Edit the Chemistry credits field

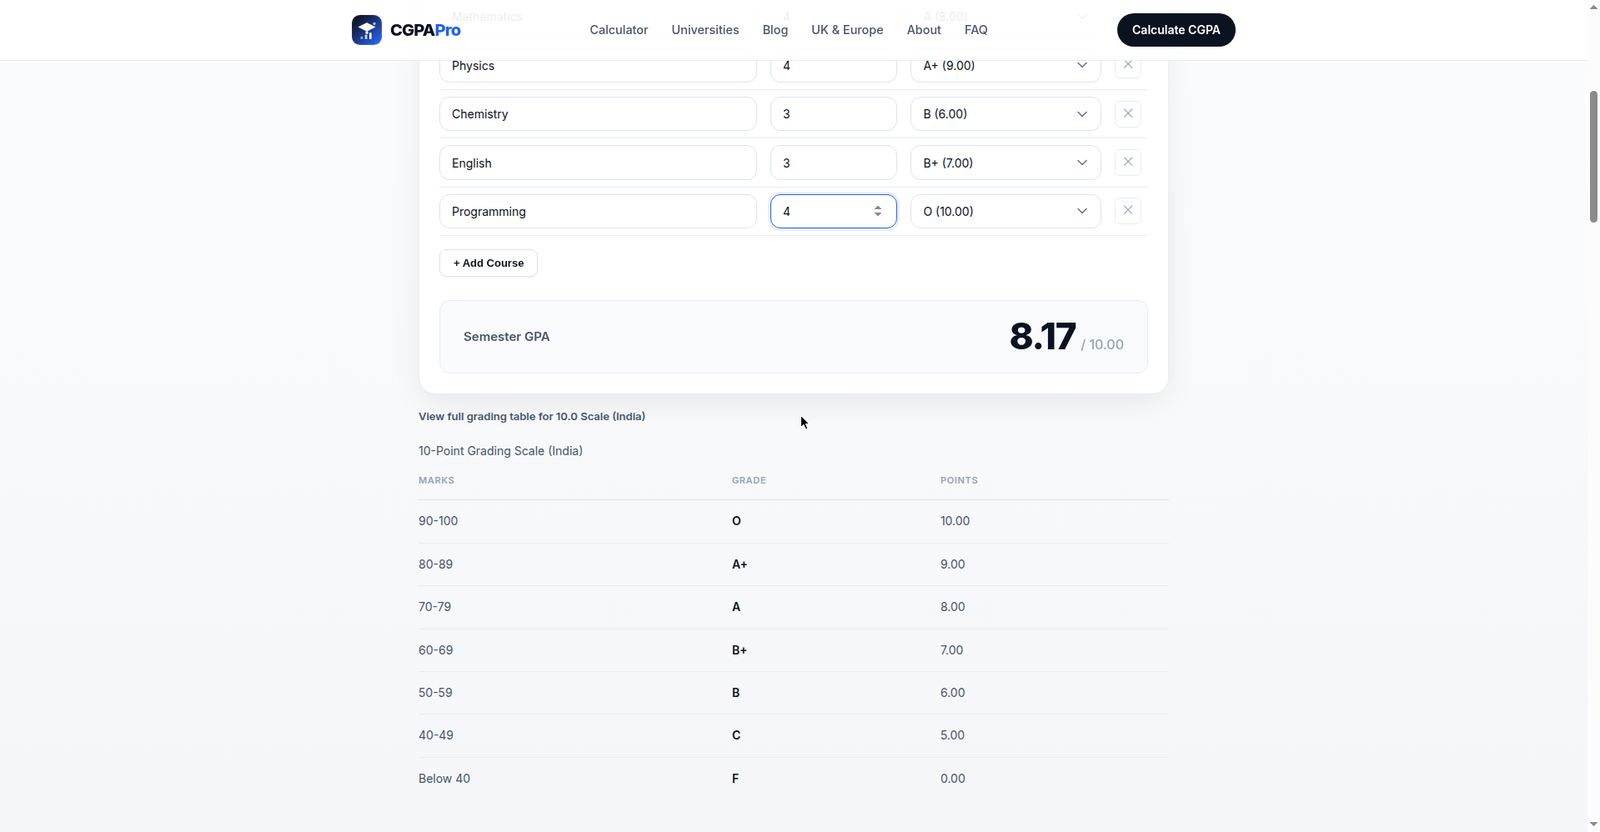coord(833,114)
